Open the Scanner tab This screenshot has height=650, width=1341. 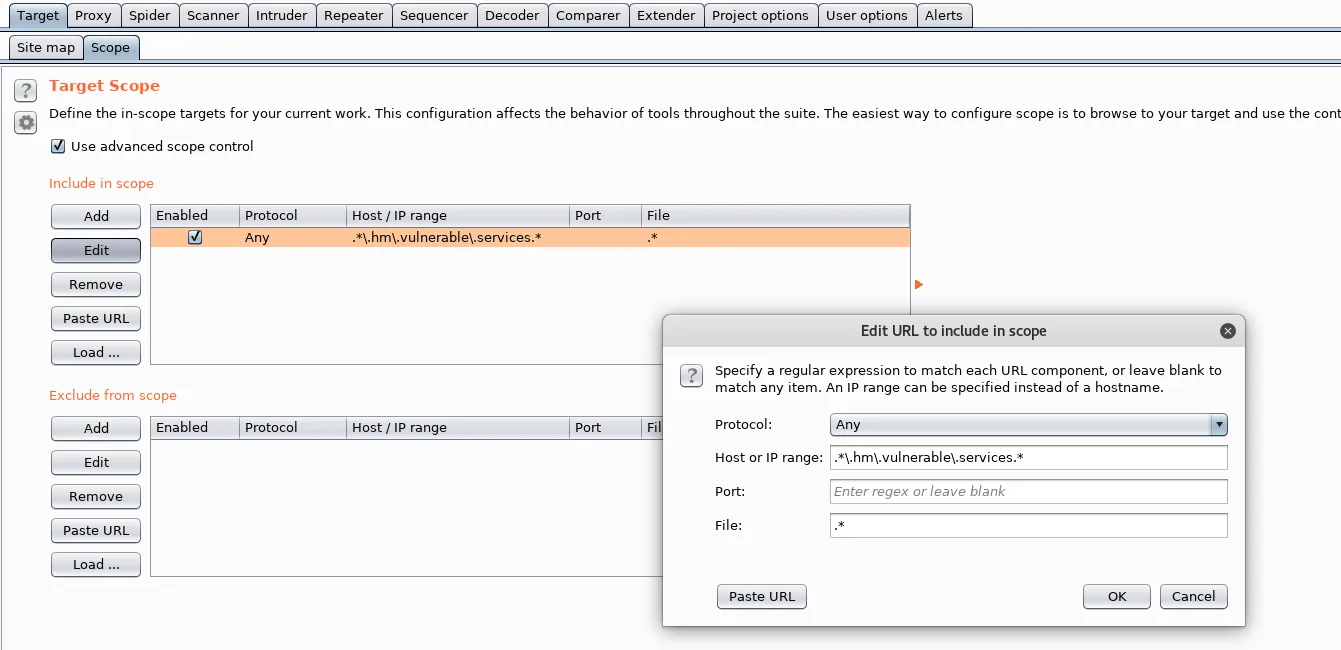pyautogui.click(x=213, y=15)
